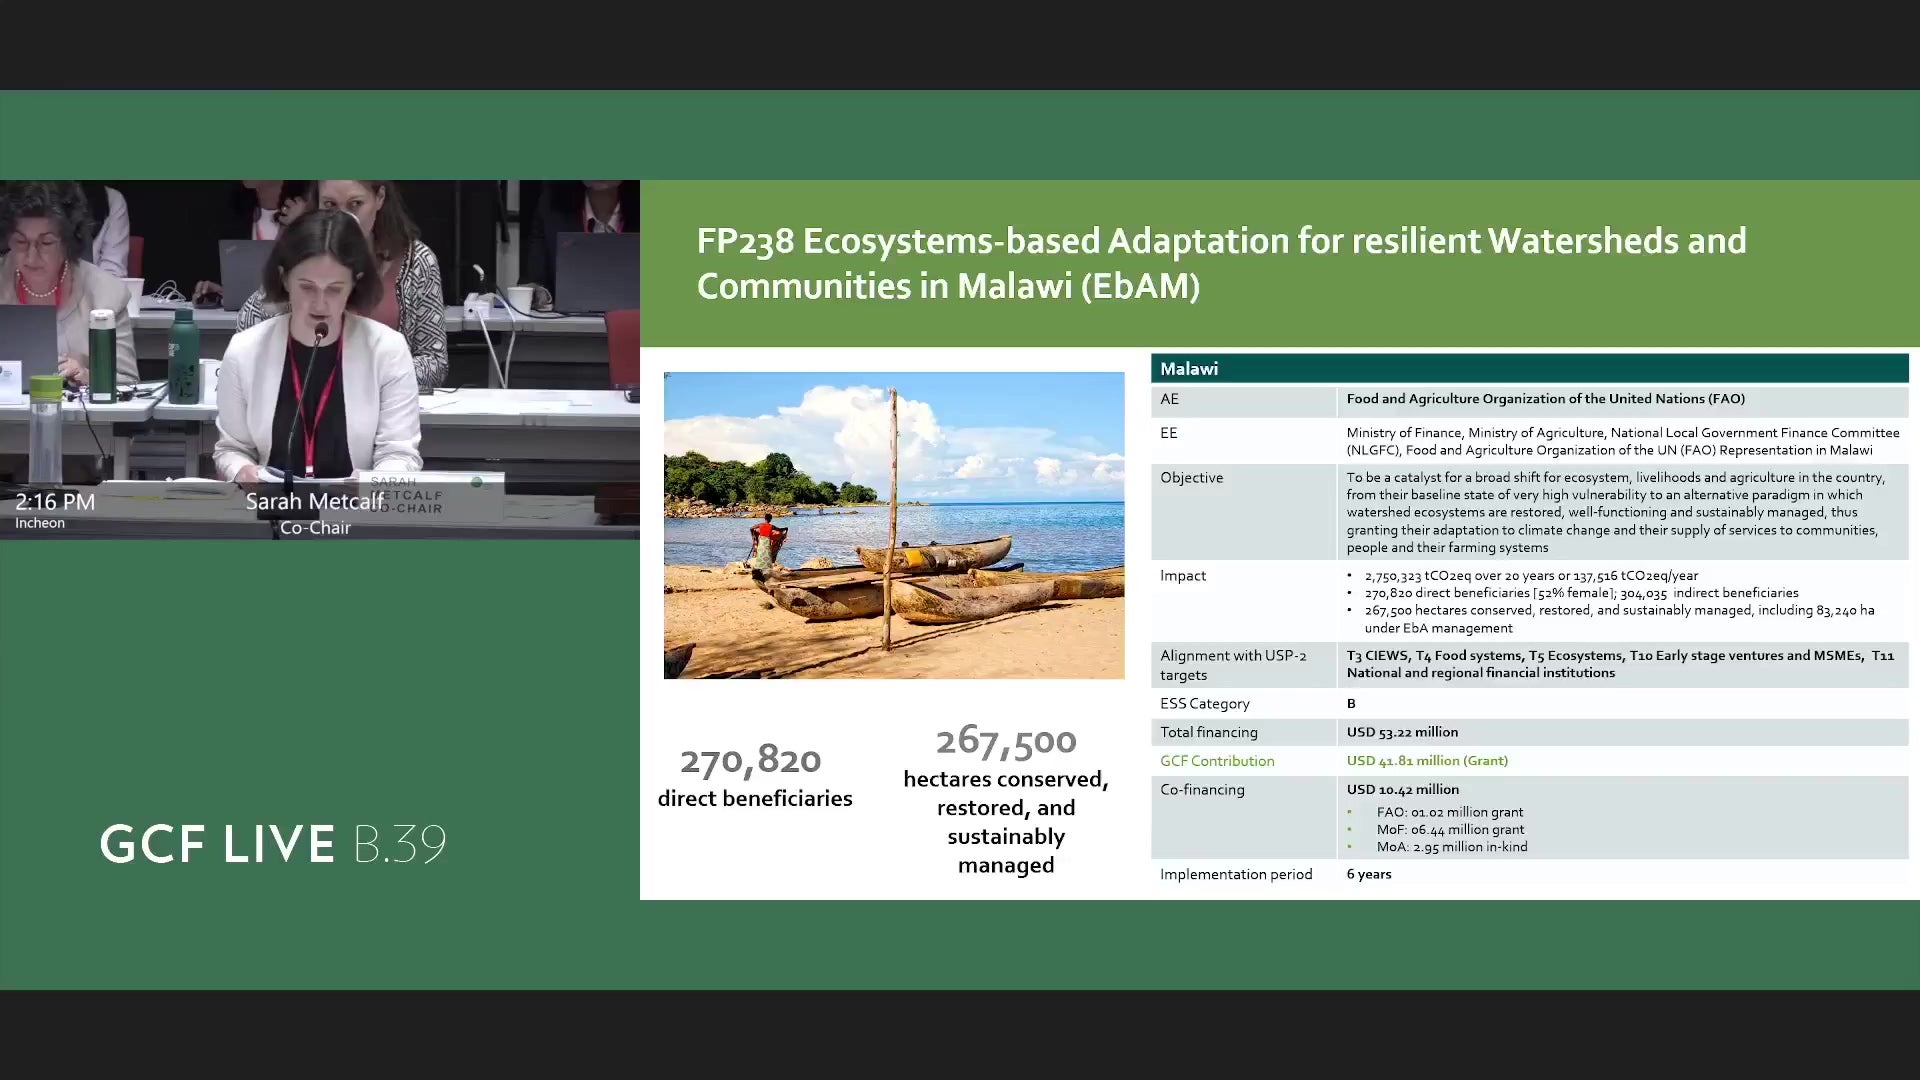This screenshot has width=1920, height=1080.
Task: Click the '6 years' implementation value
Action: point(1369,874)
